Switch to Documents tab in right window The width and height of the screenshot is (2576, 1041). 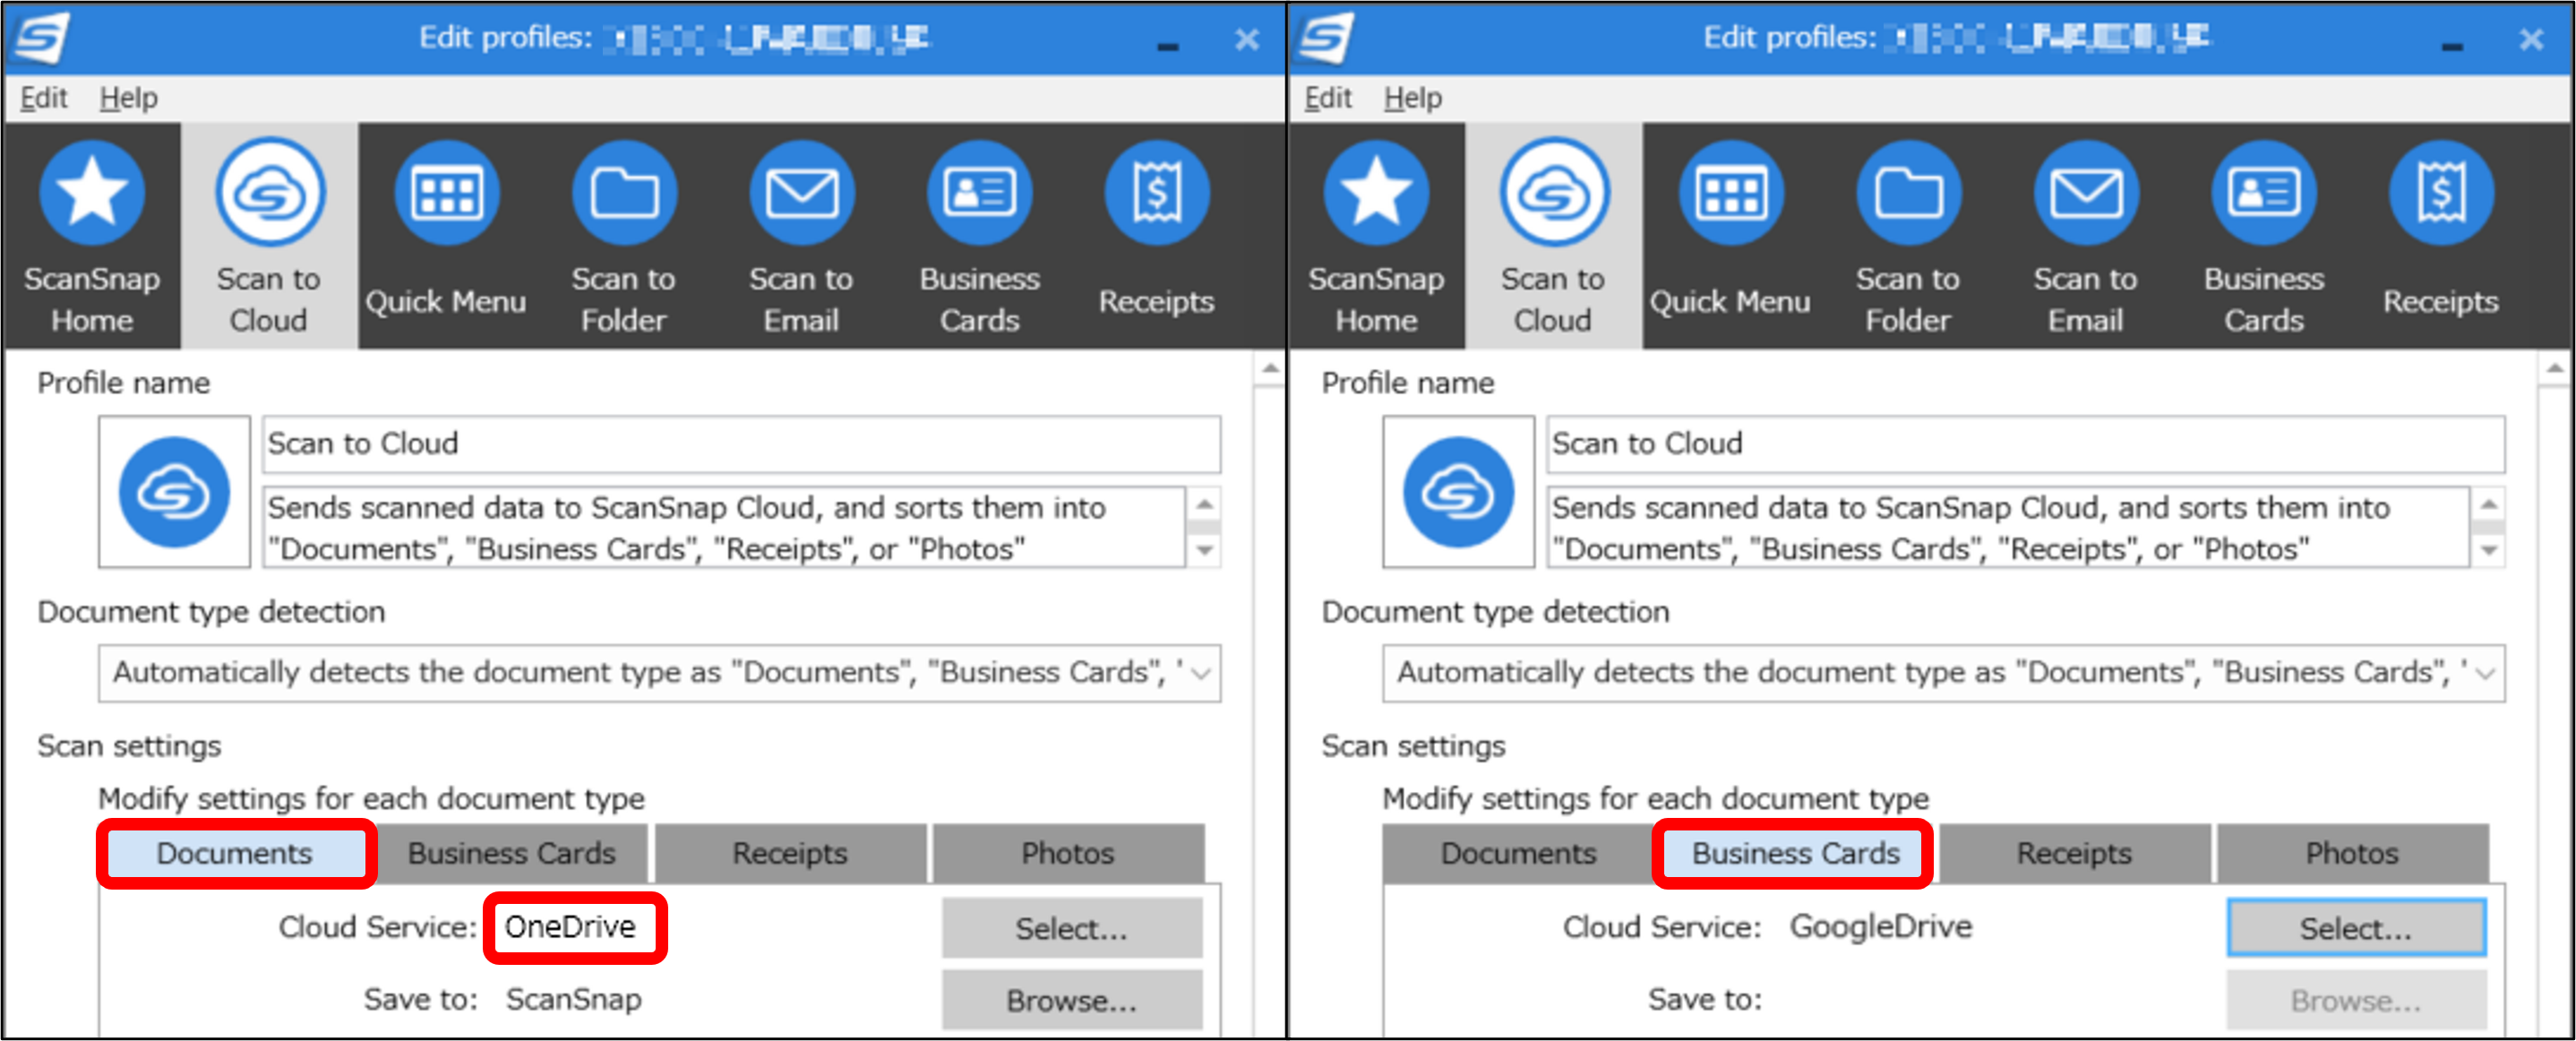pos(1518,853)
